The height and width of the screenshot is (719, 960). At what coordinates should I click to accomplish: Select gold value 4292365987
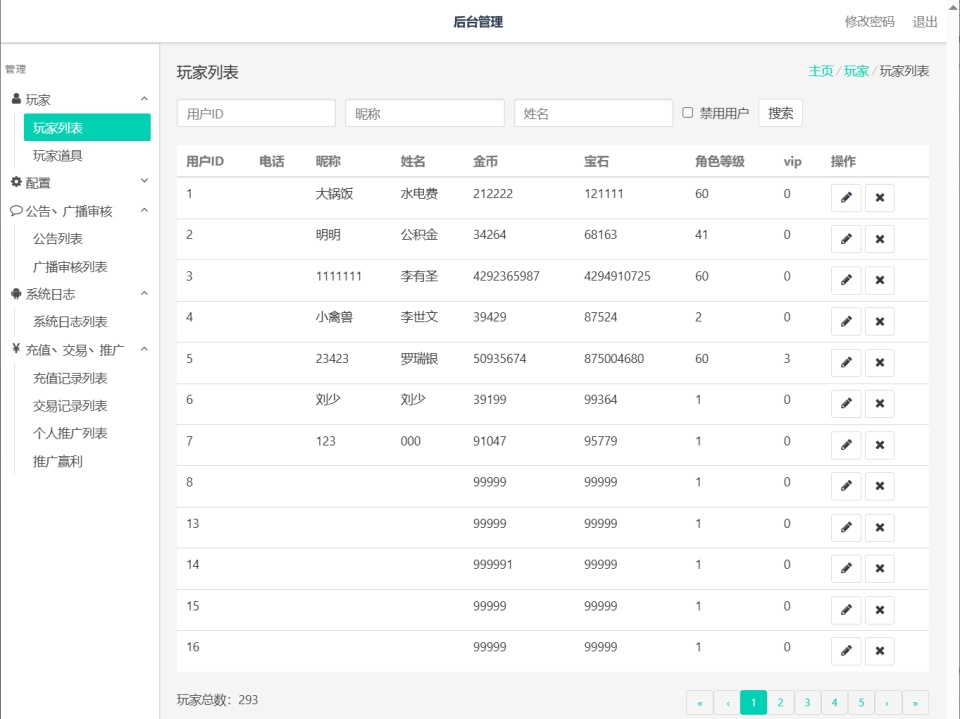(506, 276)
